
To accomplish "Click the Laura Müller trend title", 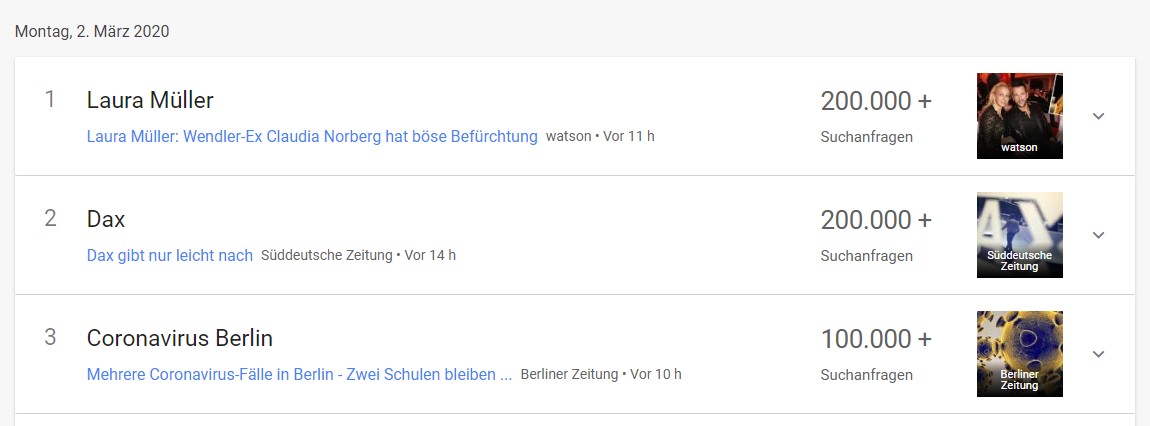I will point(150,100).
